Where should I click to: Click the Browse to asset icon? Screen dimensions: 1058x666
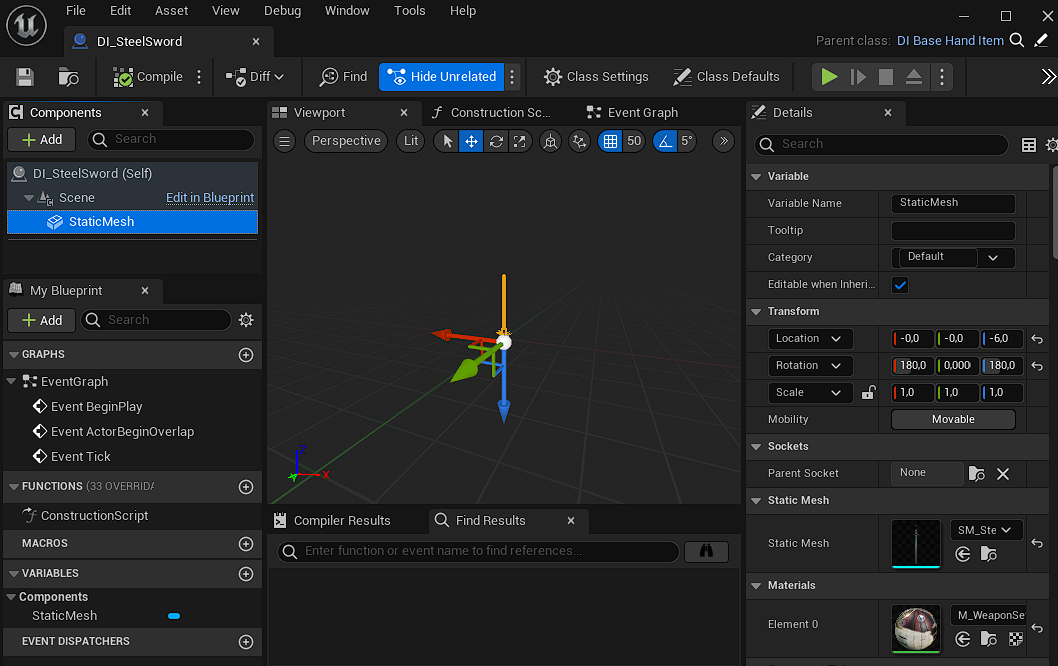(69, 77)
